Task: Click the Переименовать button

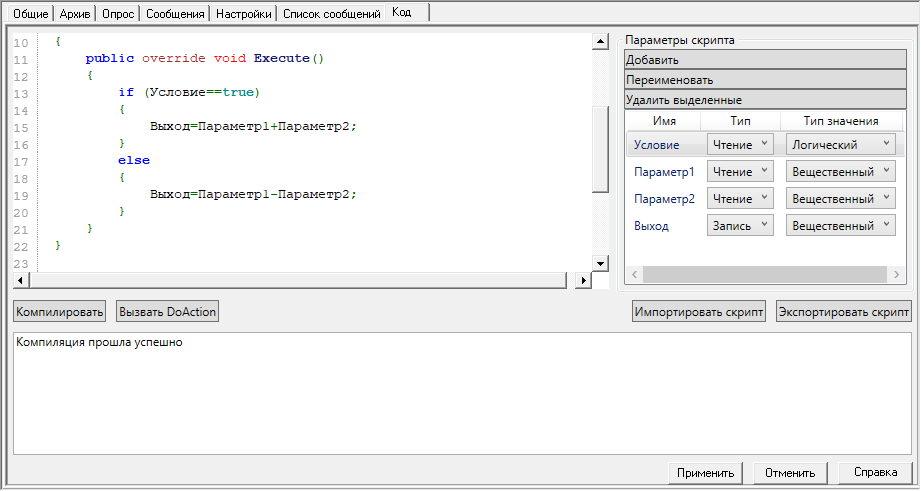Action: pyautogui.click(x=765, y=79)
